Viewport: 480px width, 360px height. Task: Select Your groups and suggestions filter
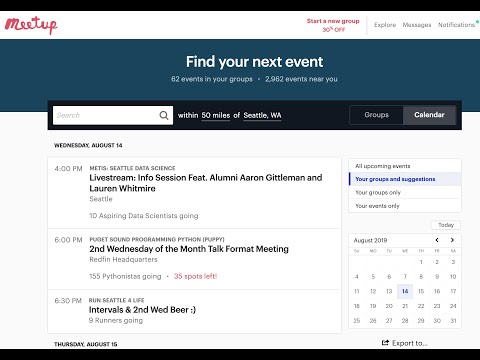(x=405, y=179)
